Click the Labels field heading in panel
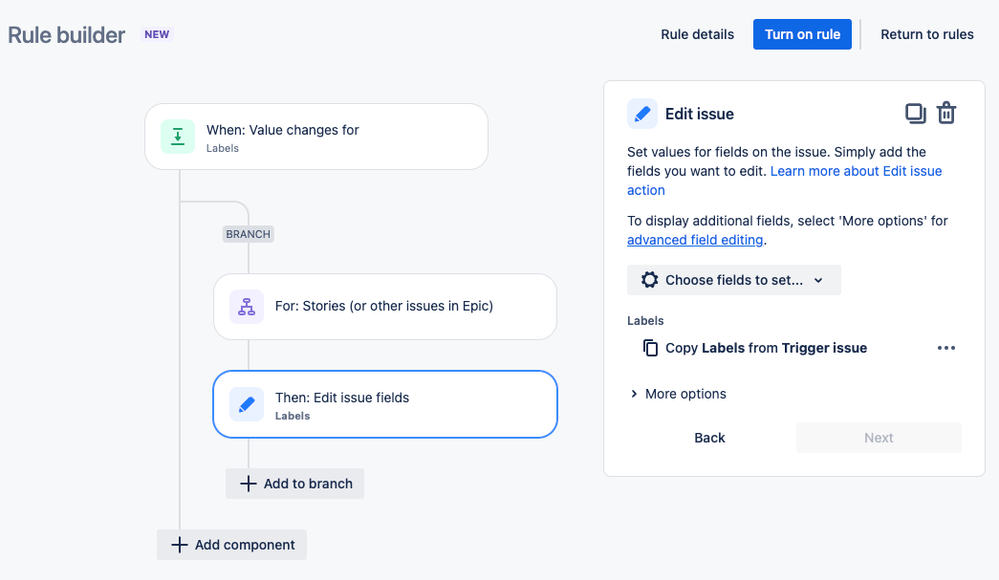Viewport: 999px width, 580px height. coord(645,321)
